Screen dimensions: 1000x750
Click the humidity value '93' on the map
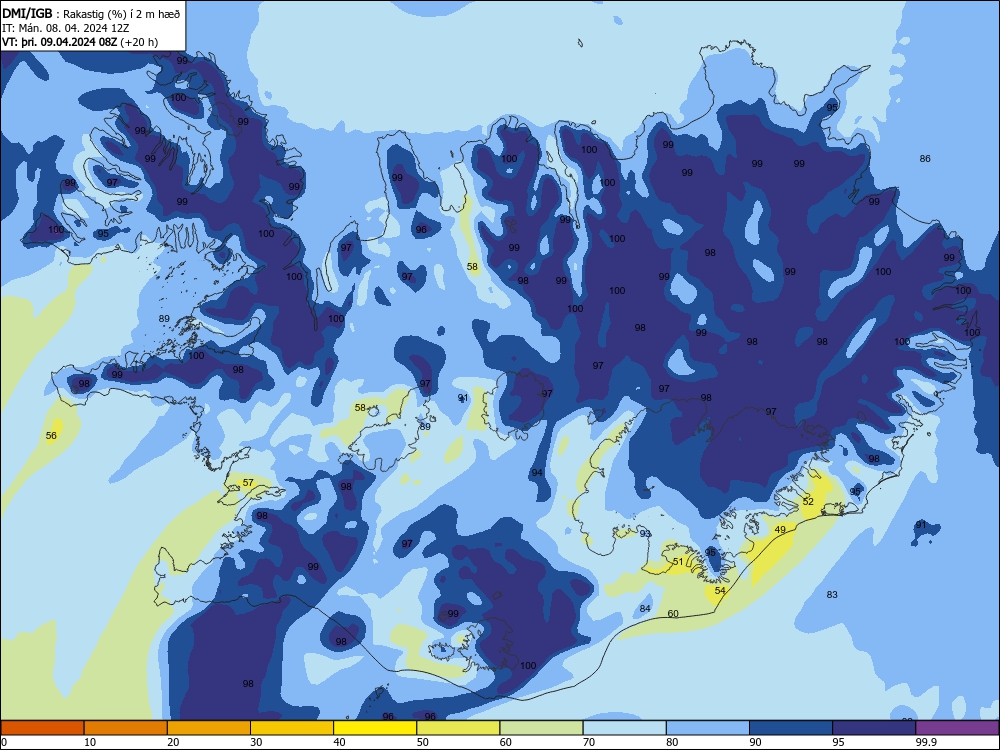point(645,534)
